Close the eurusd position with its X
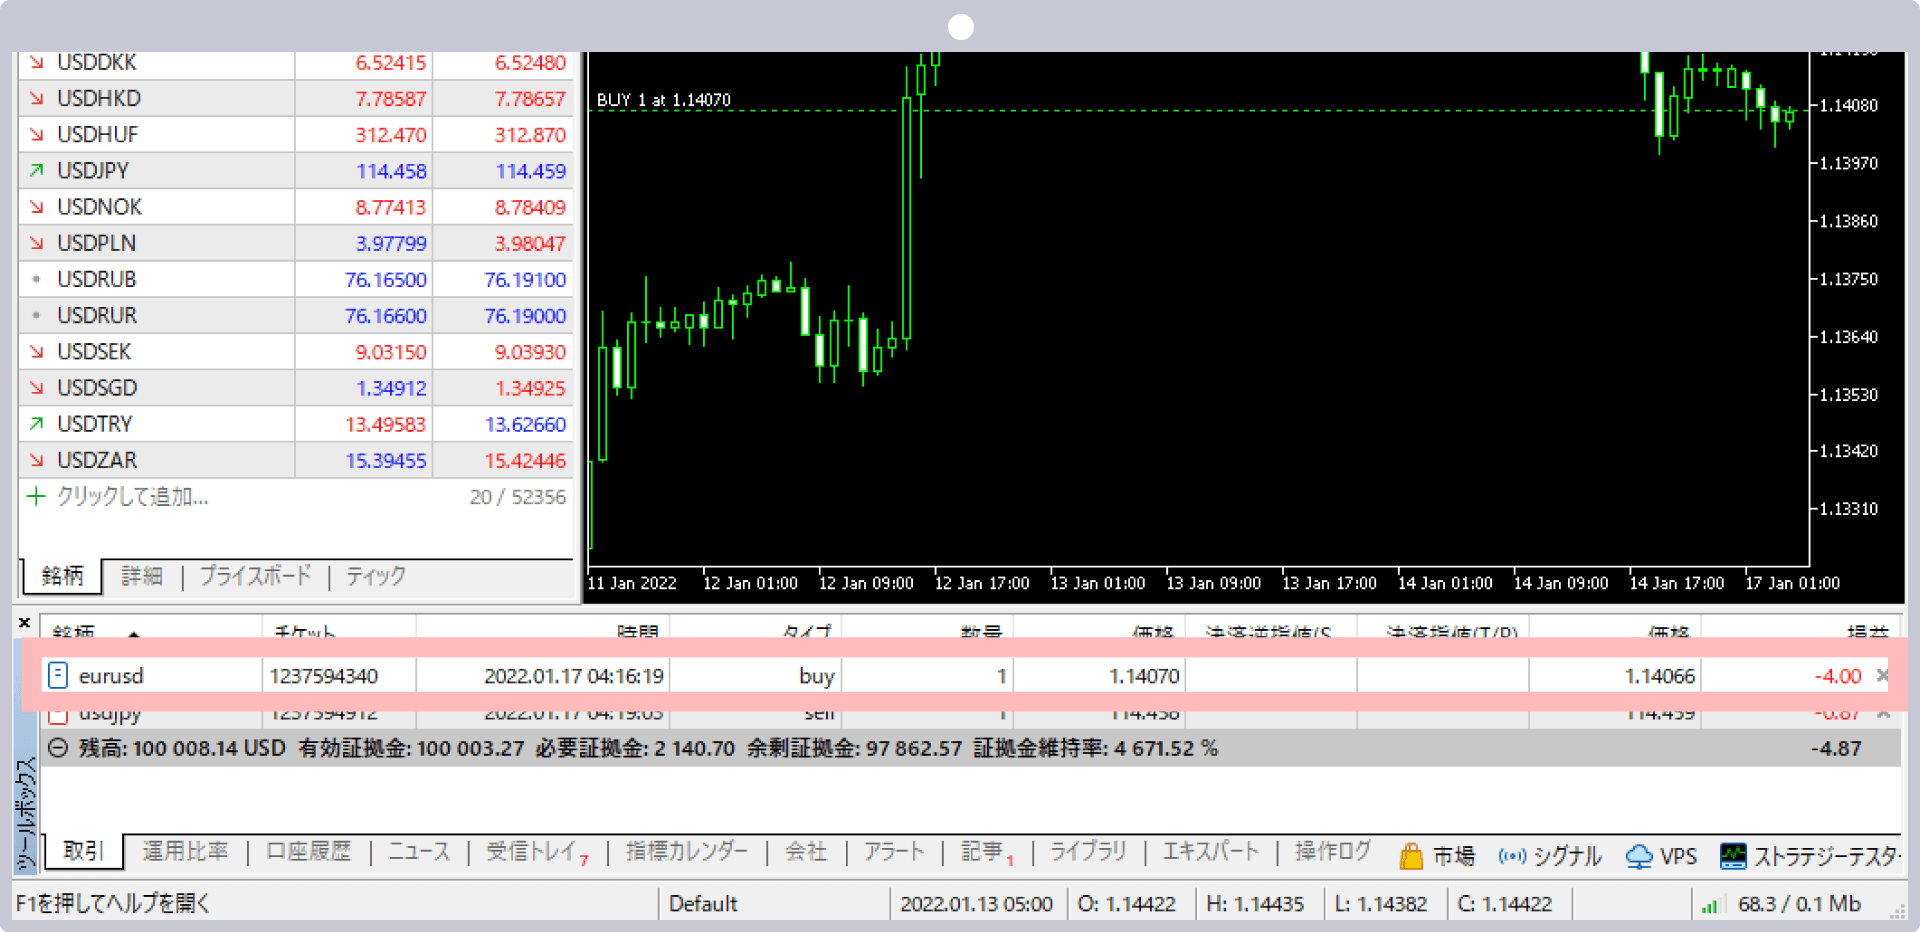This screenshot has width=1920, height=932. (x=1882, y=676)
